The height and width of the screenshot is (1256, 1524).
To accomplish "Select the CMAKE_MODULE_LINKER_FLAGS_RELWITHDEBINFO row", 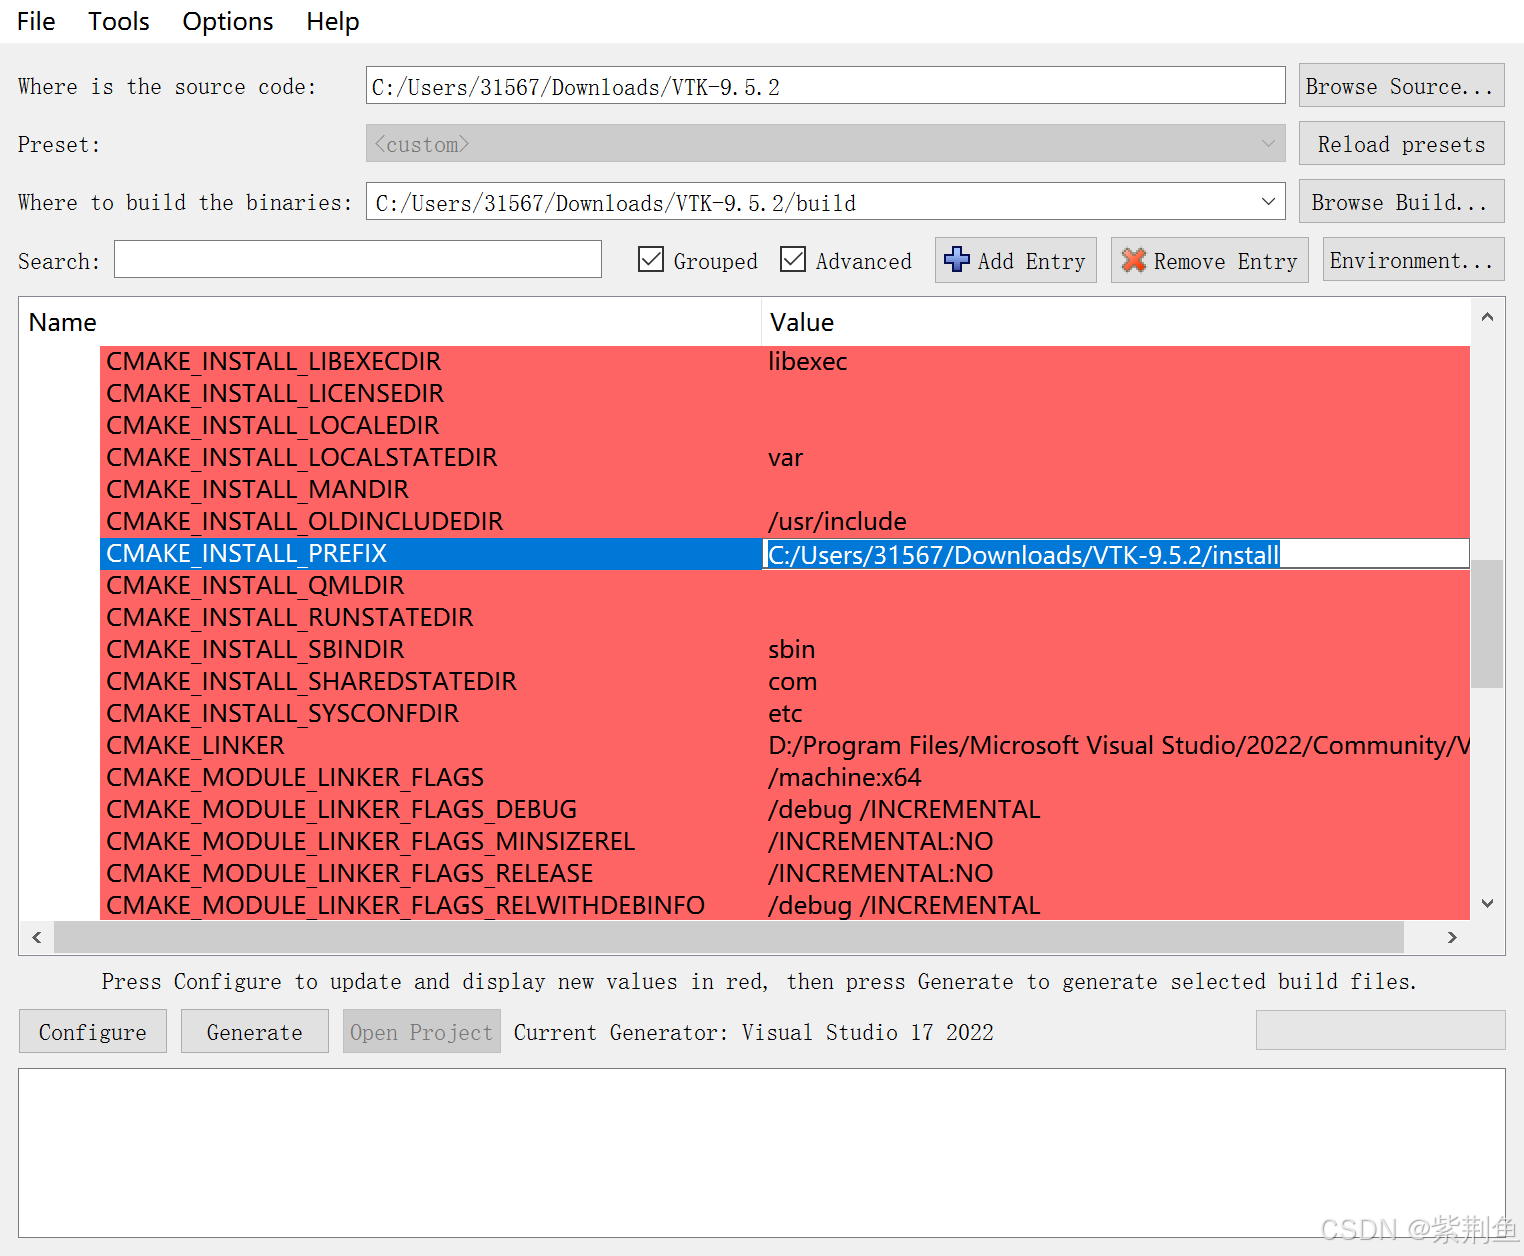I will point(785,905).
